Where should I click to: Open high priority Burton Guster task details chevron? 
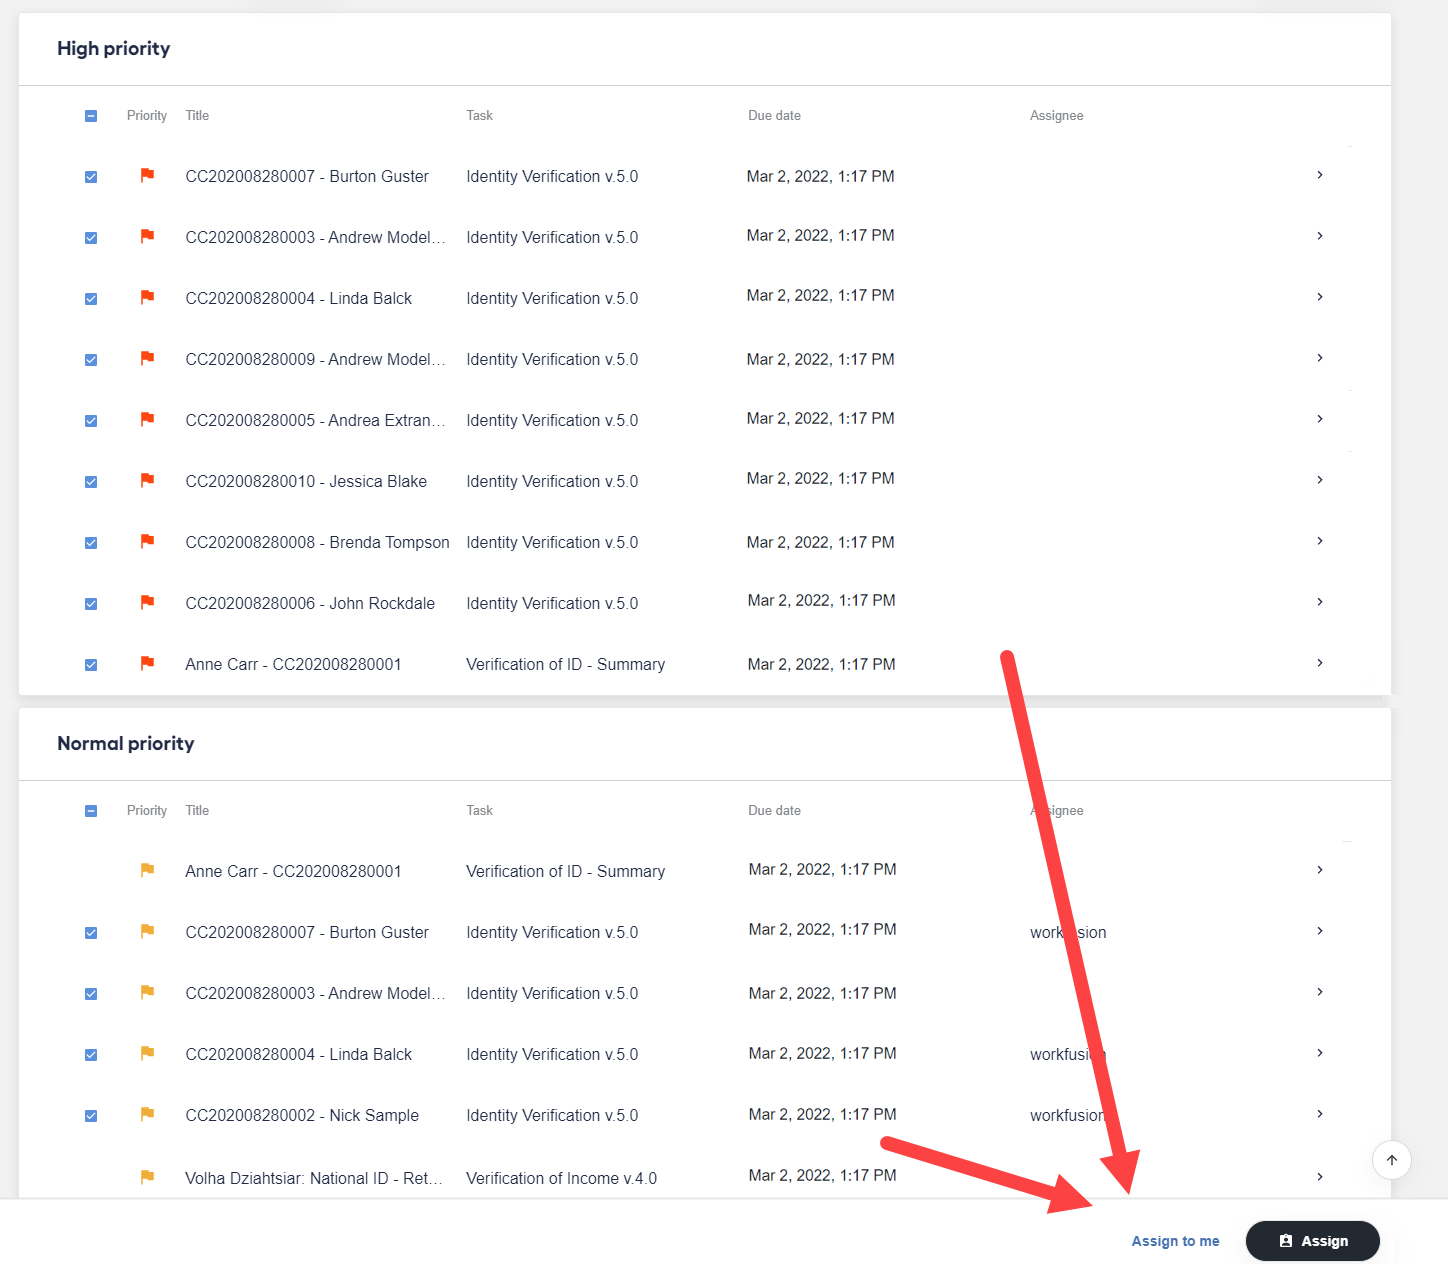(1320, 175)
